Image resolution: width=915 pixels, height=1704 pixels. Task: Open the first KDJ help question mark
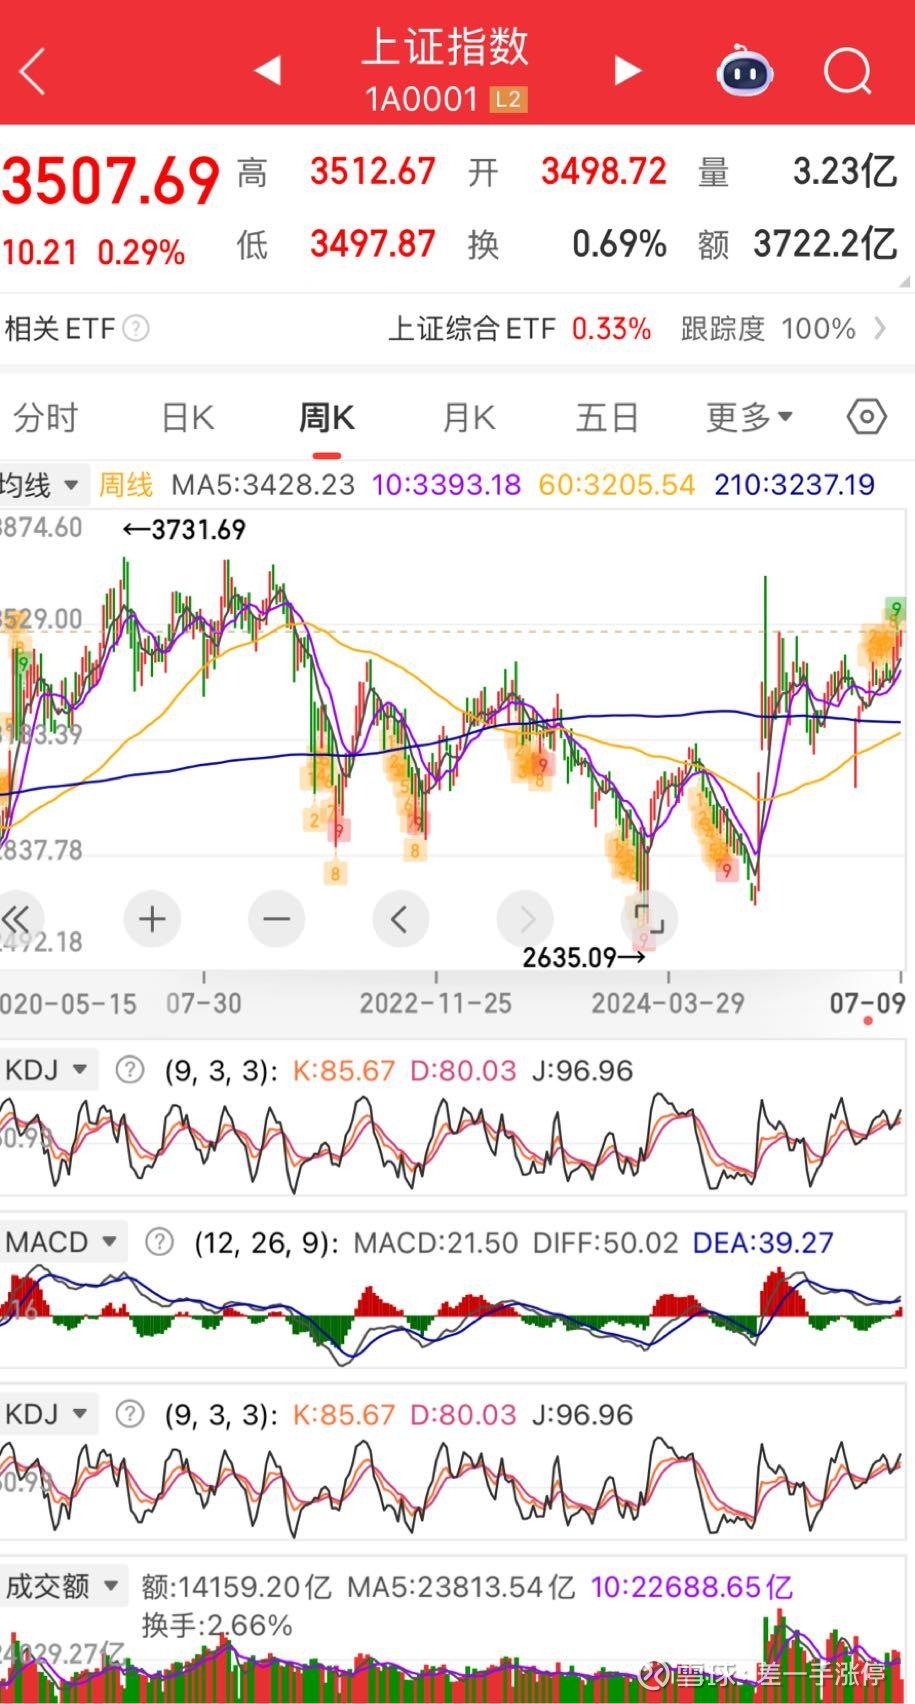(129, 1070)
